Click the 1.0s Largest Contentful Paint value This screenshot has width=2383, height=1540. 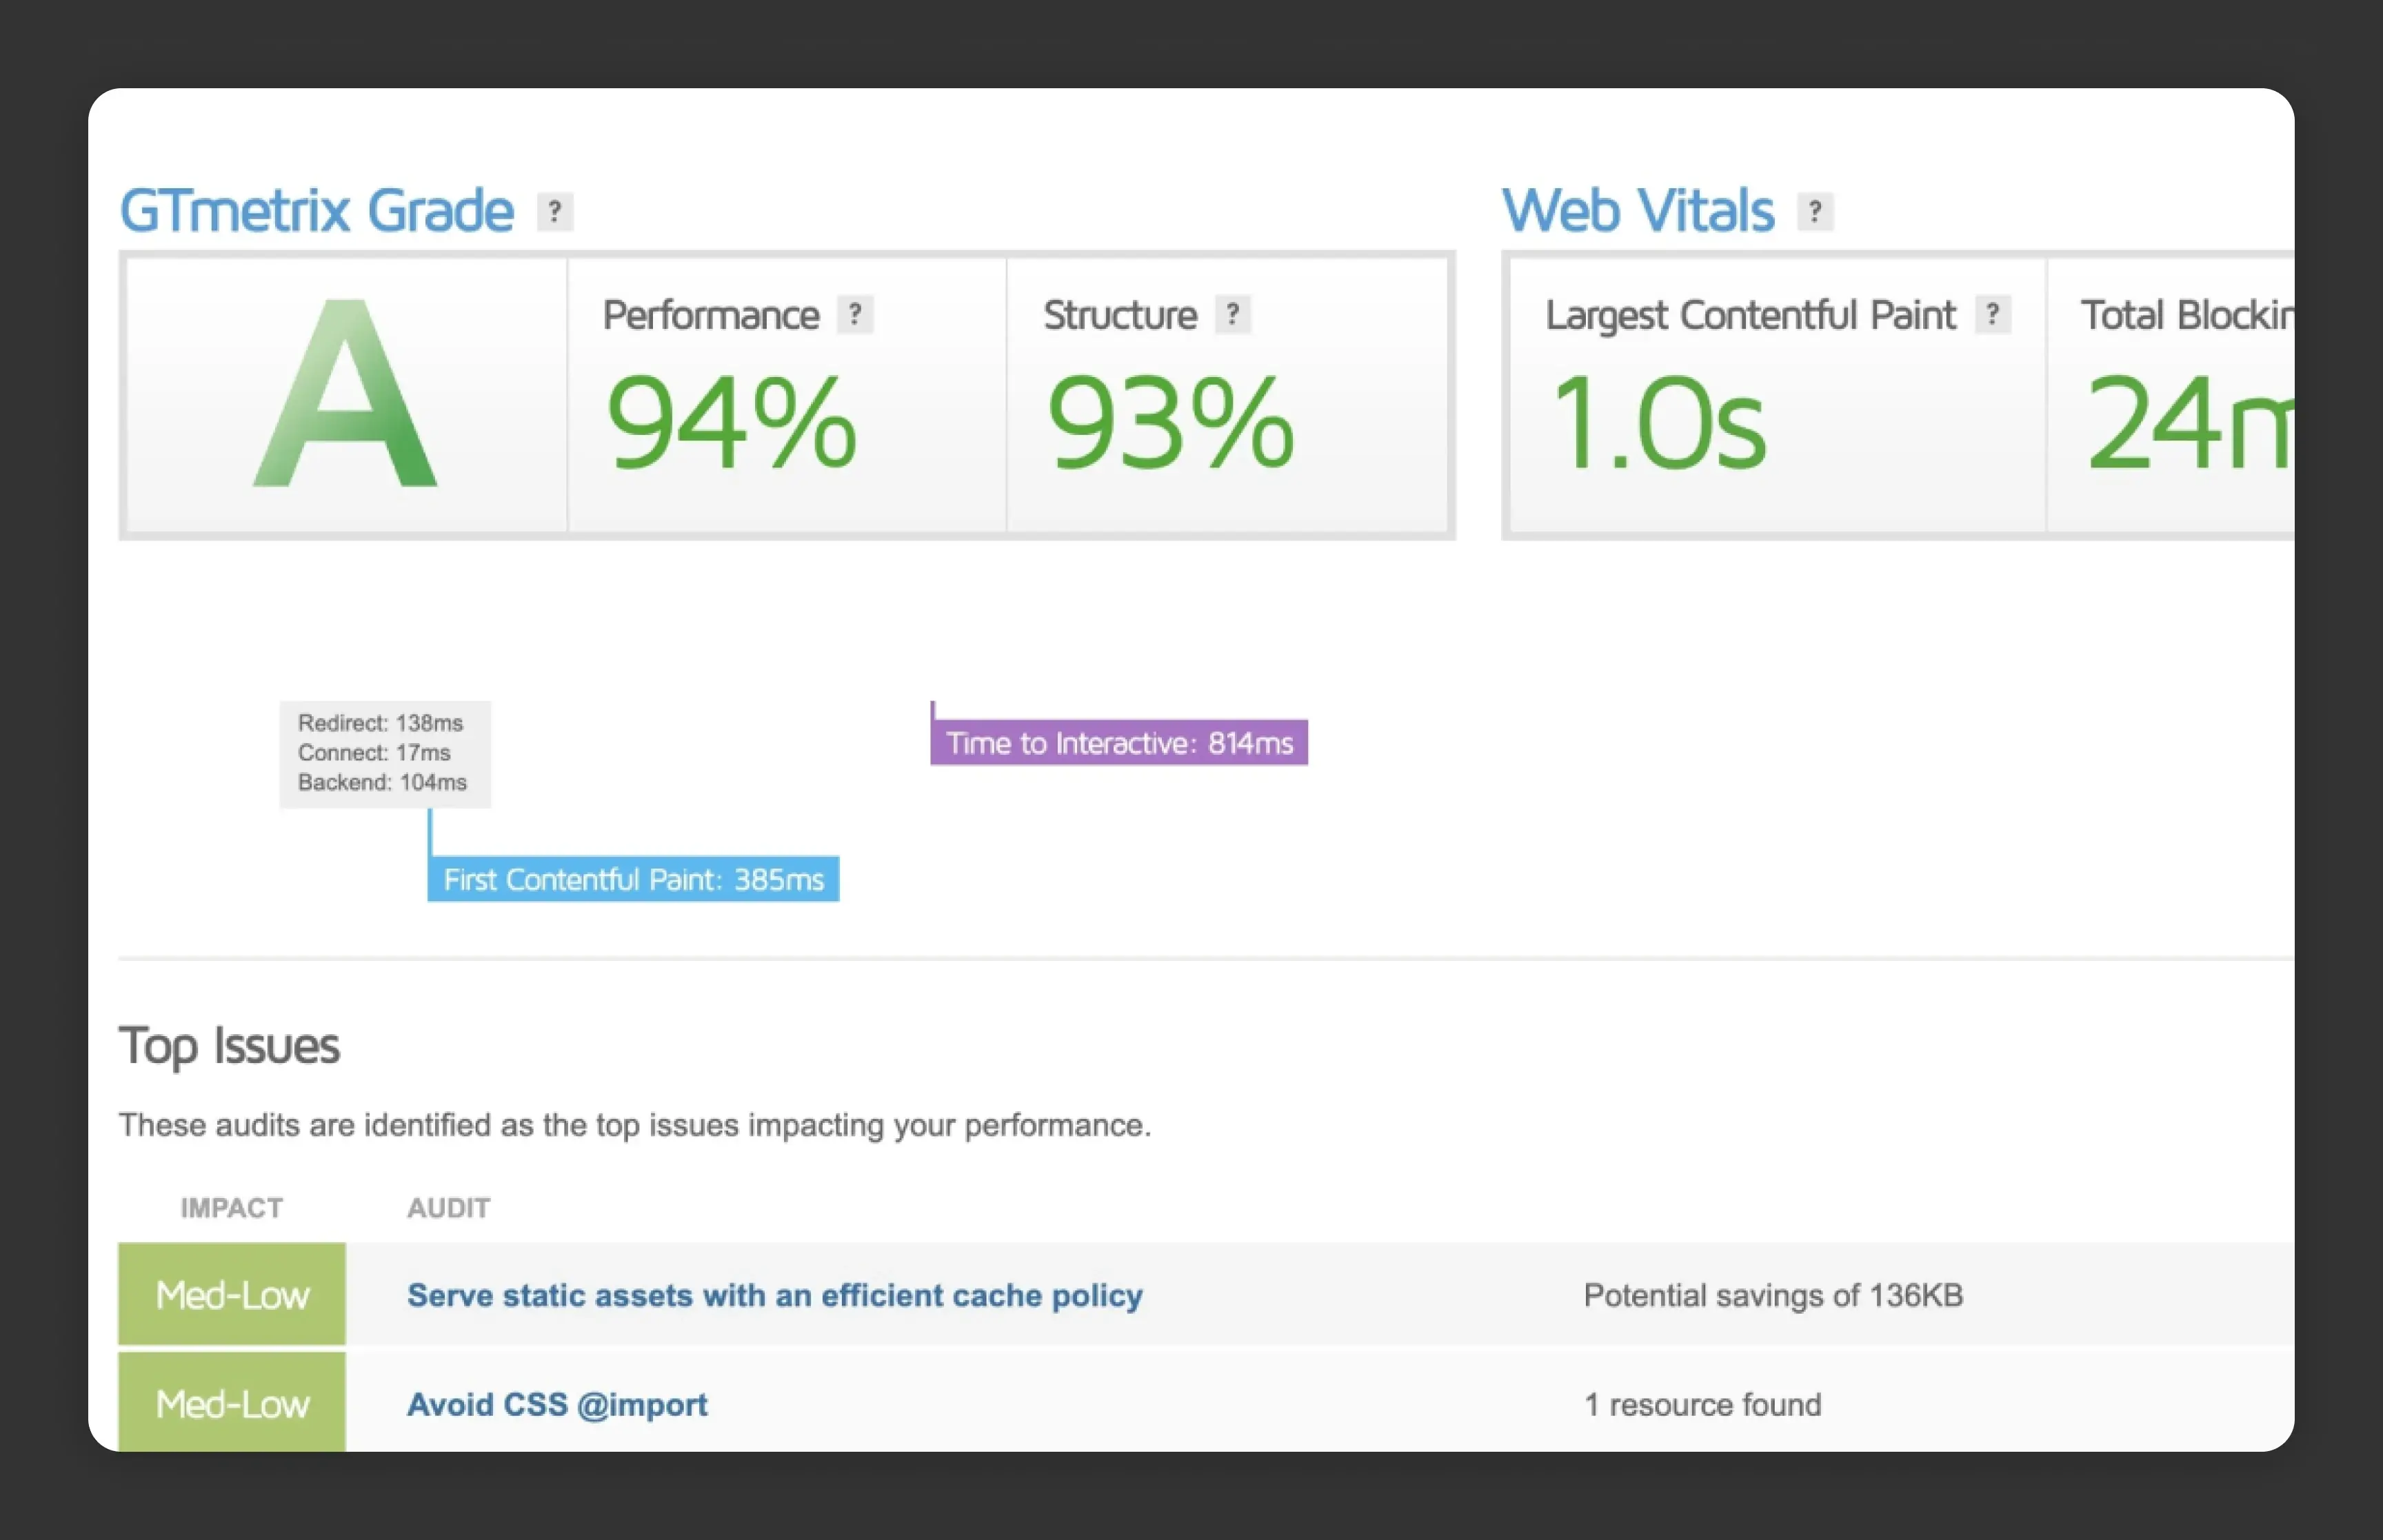1658,421
